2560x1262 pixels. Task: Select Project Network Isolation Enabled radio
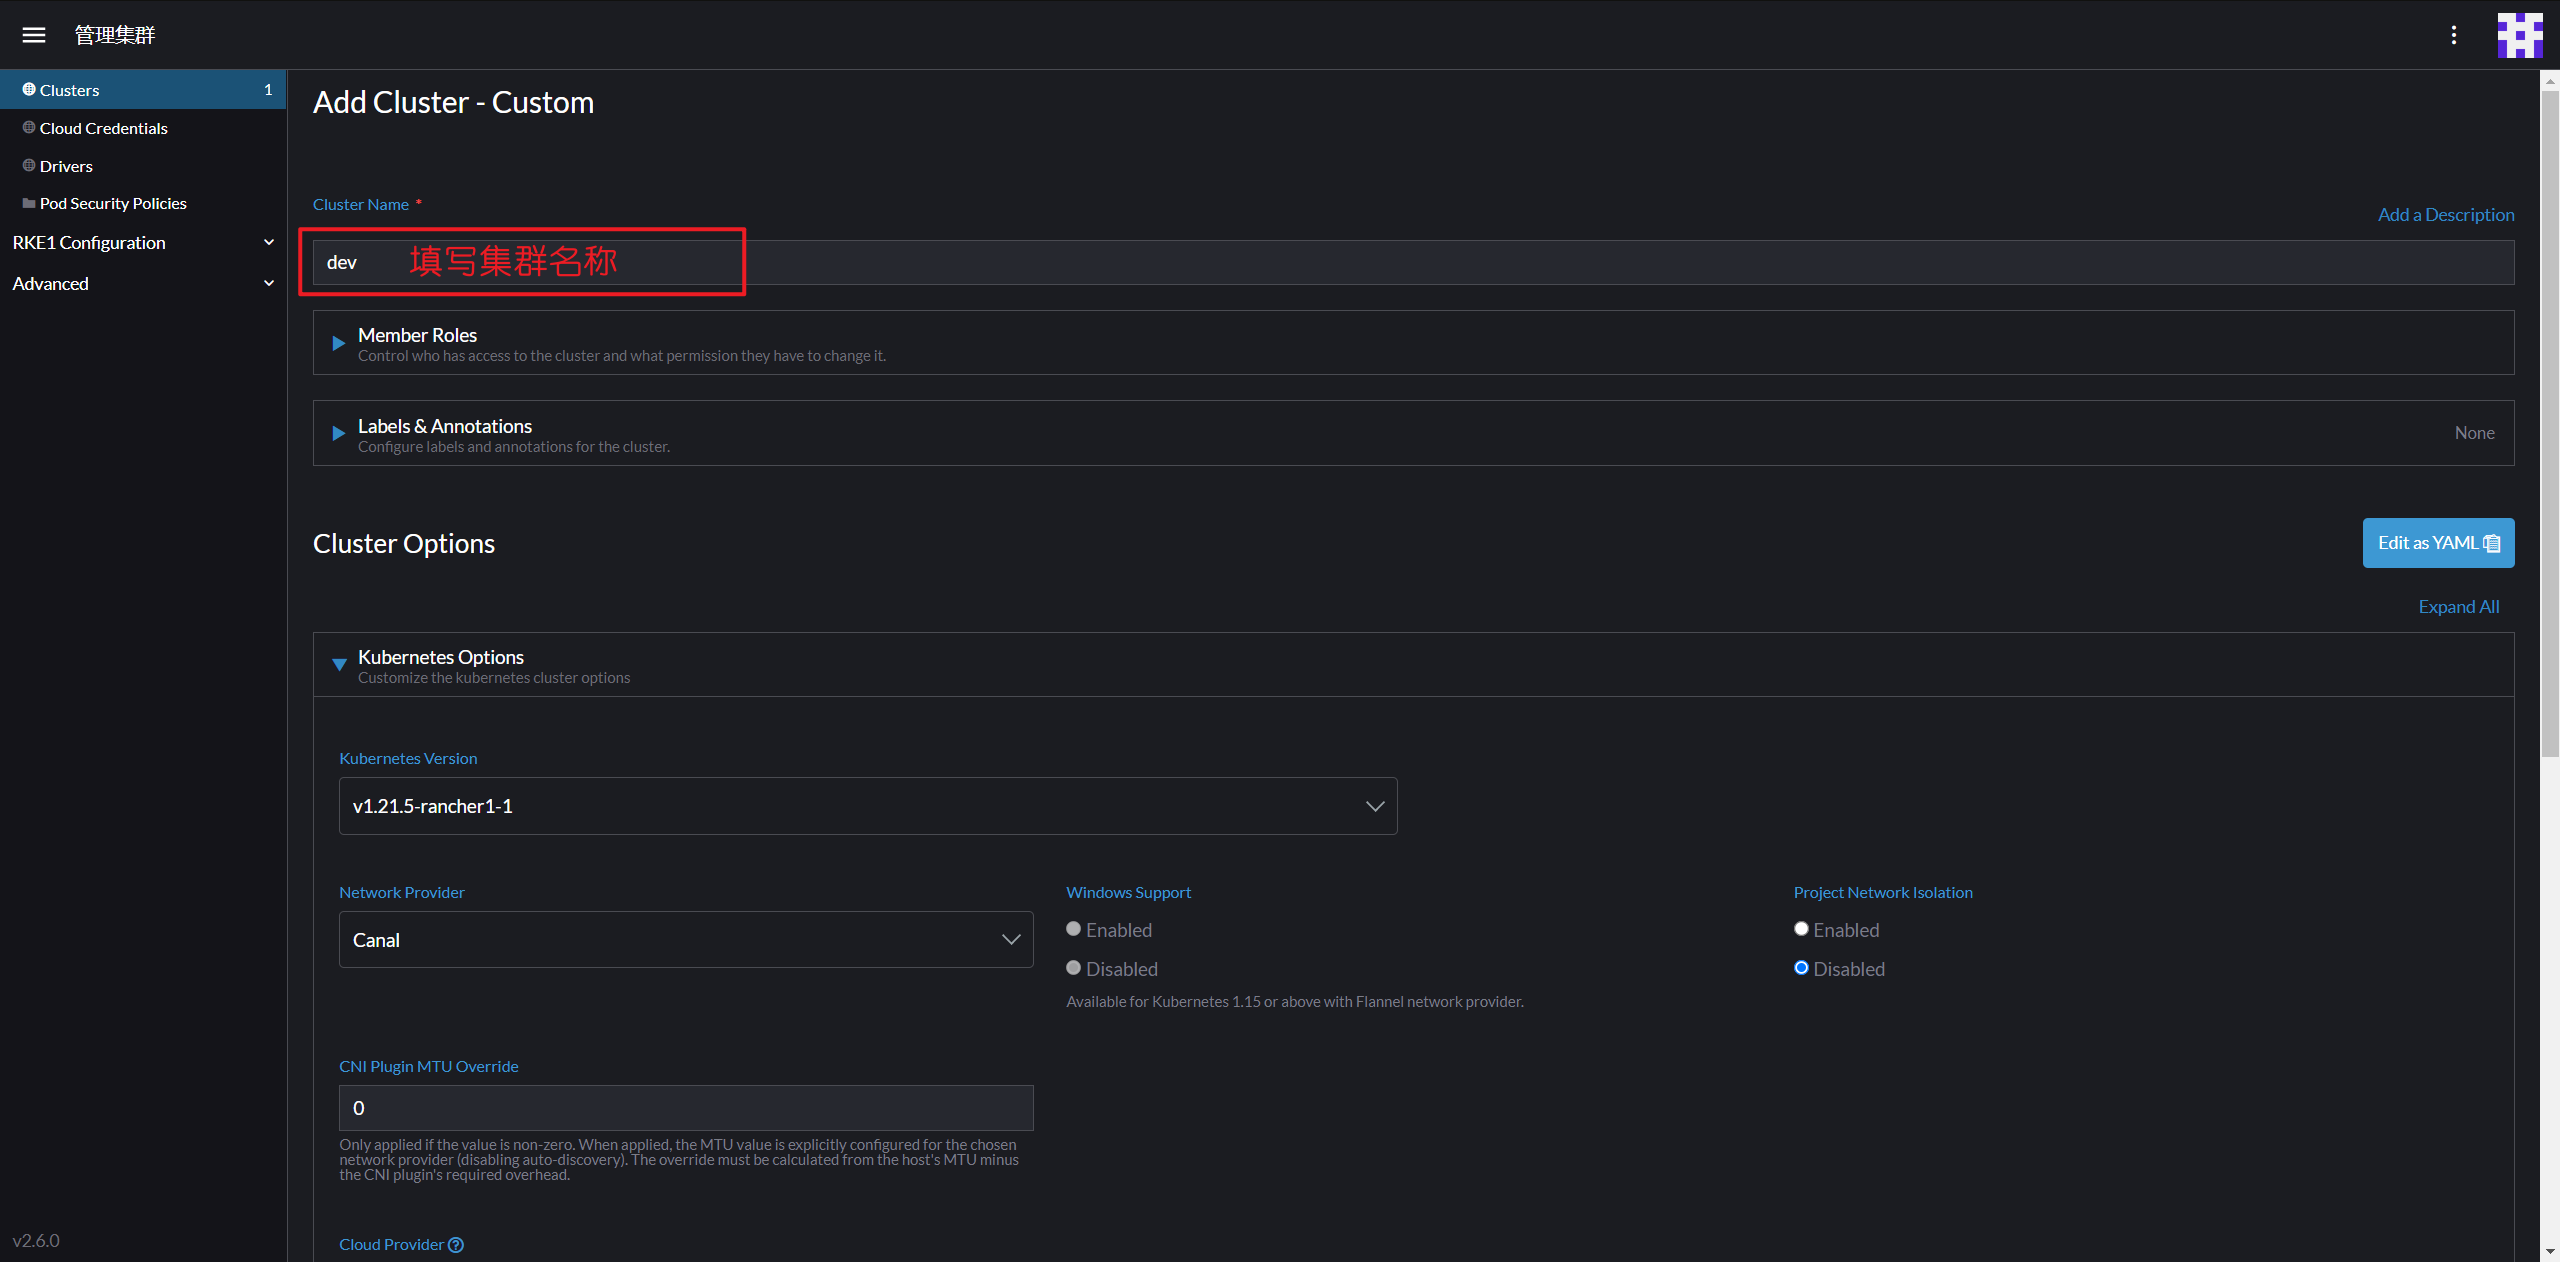tap(1801, 929)
